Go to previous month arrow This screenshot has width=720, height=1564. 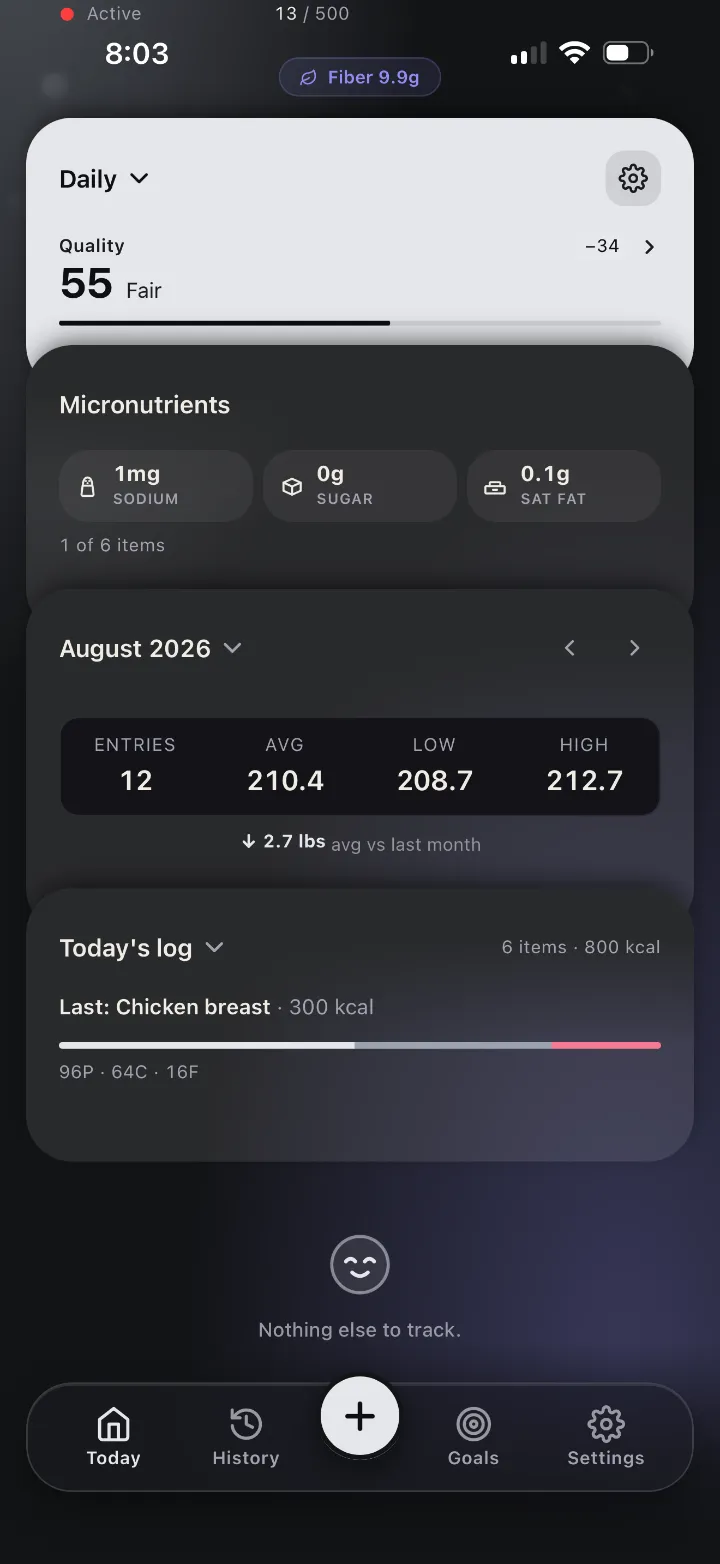coord(569,648)
